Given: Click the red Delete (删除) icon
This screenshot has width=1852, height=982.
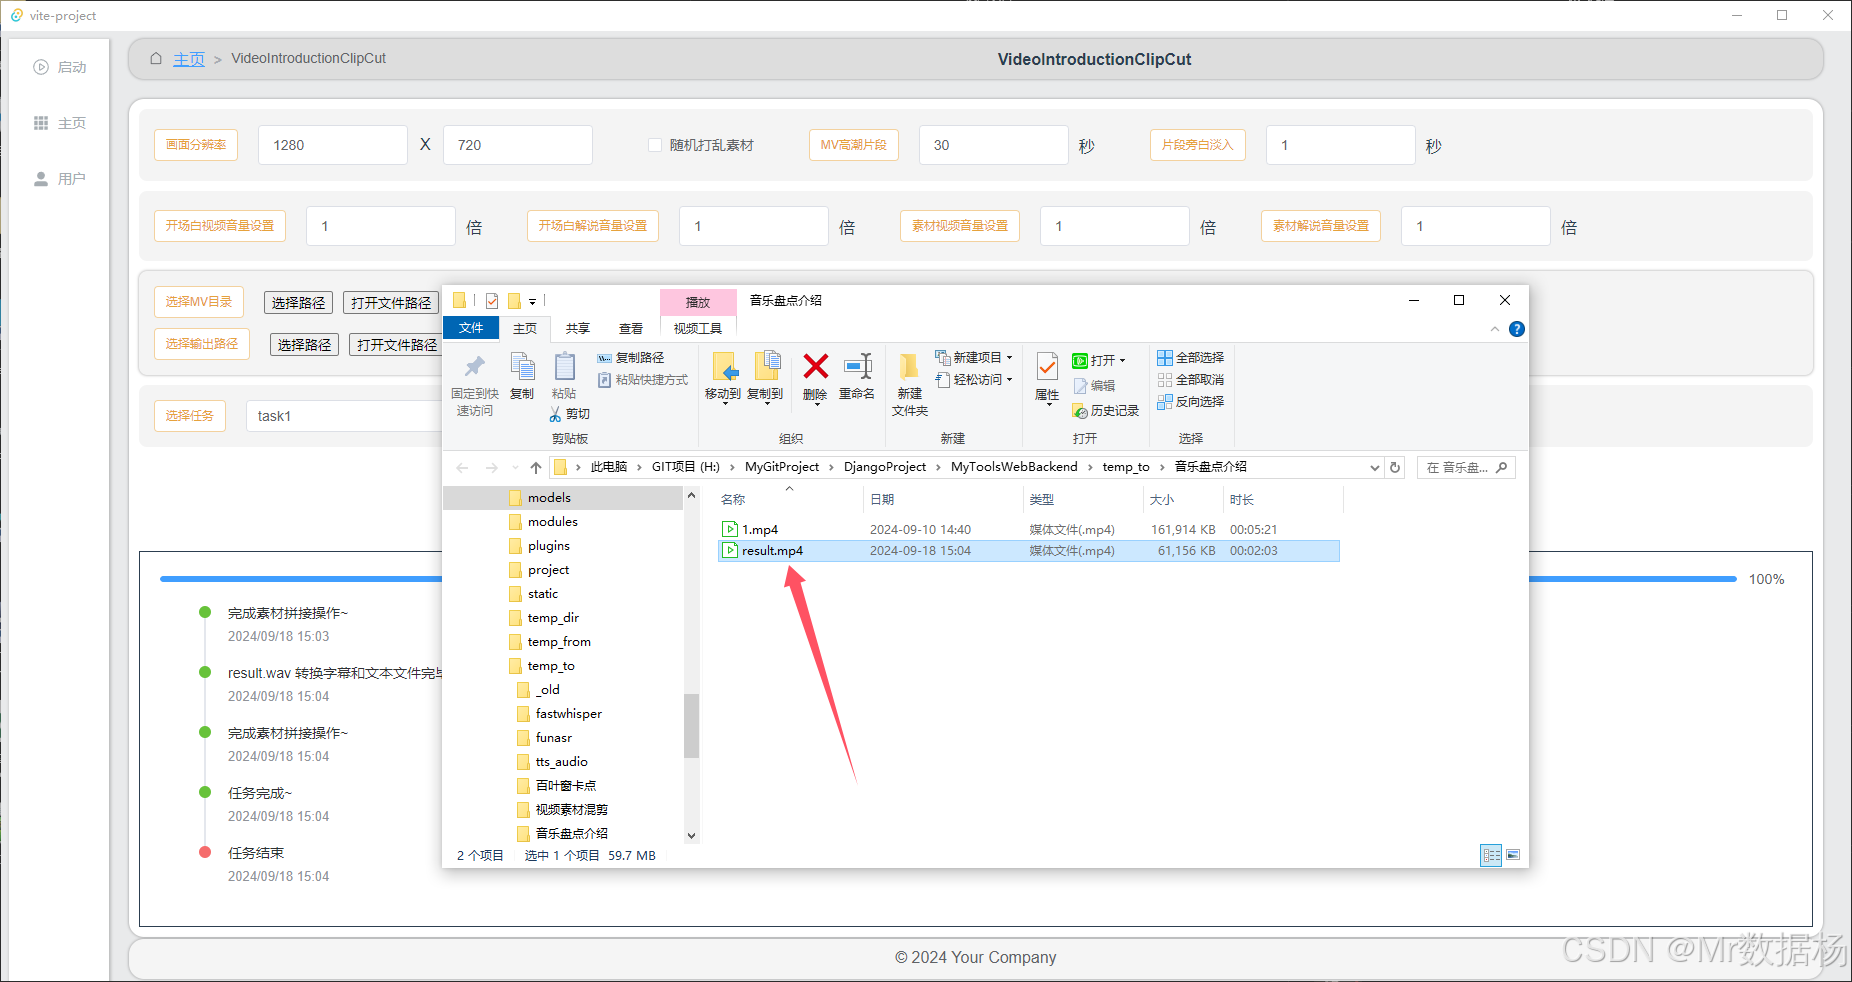Looking at the screenshot, I should [815, 367].
